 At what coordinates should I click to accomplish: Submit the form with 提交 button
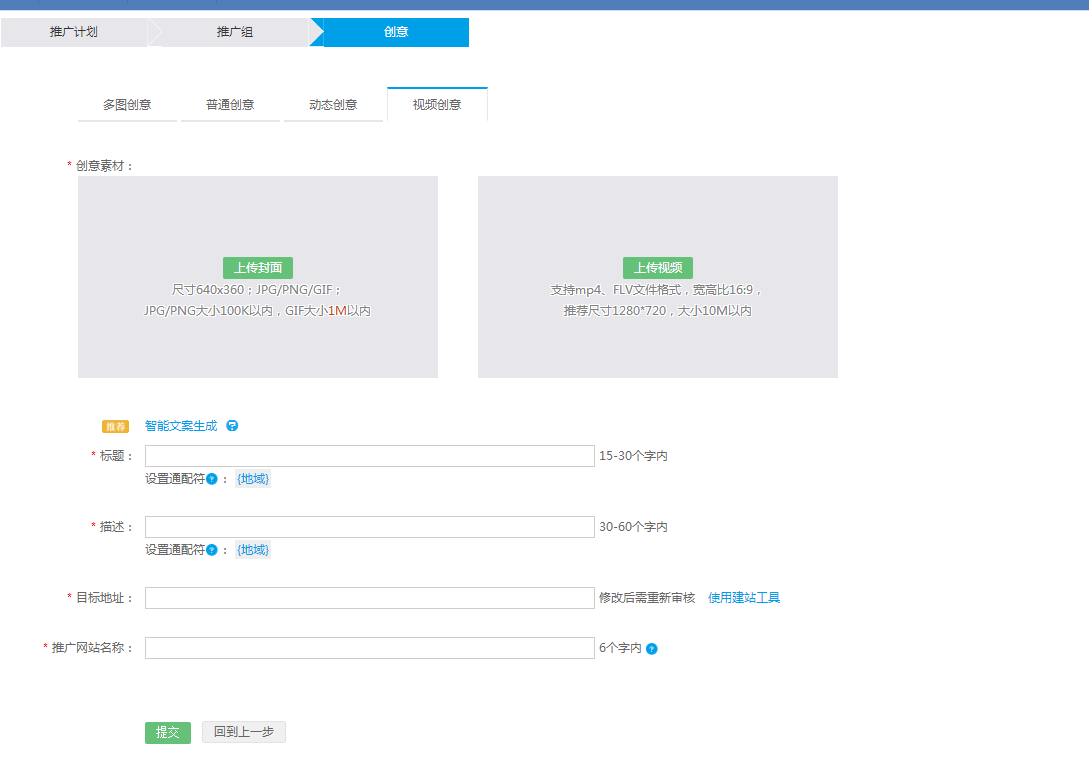coord(167,731)
